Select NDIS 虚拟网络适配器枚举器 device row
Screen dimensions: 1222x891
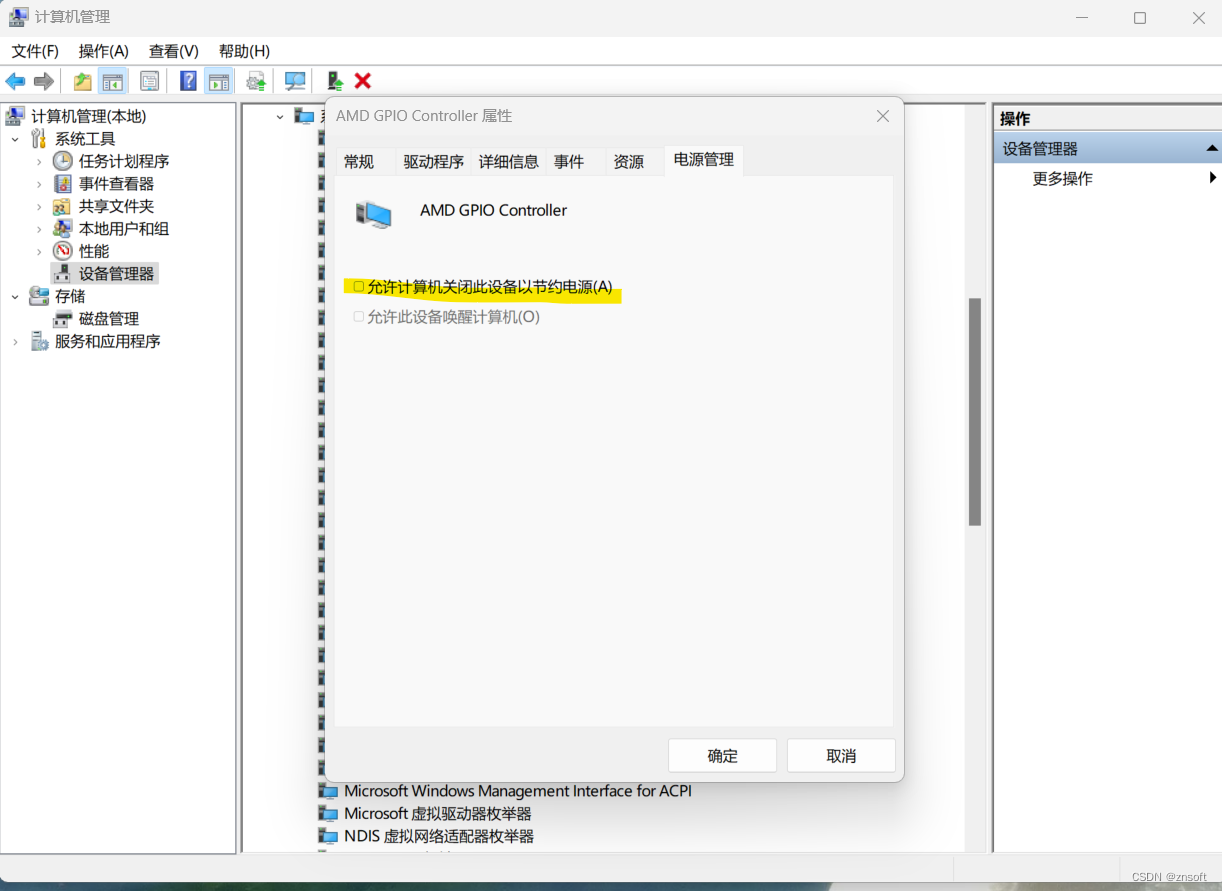pos(439,836)
